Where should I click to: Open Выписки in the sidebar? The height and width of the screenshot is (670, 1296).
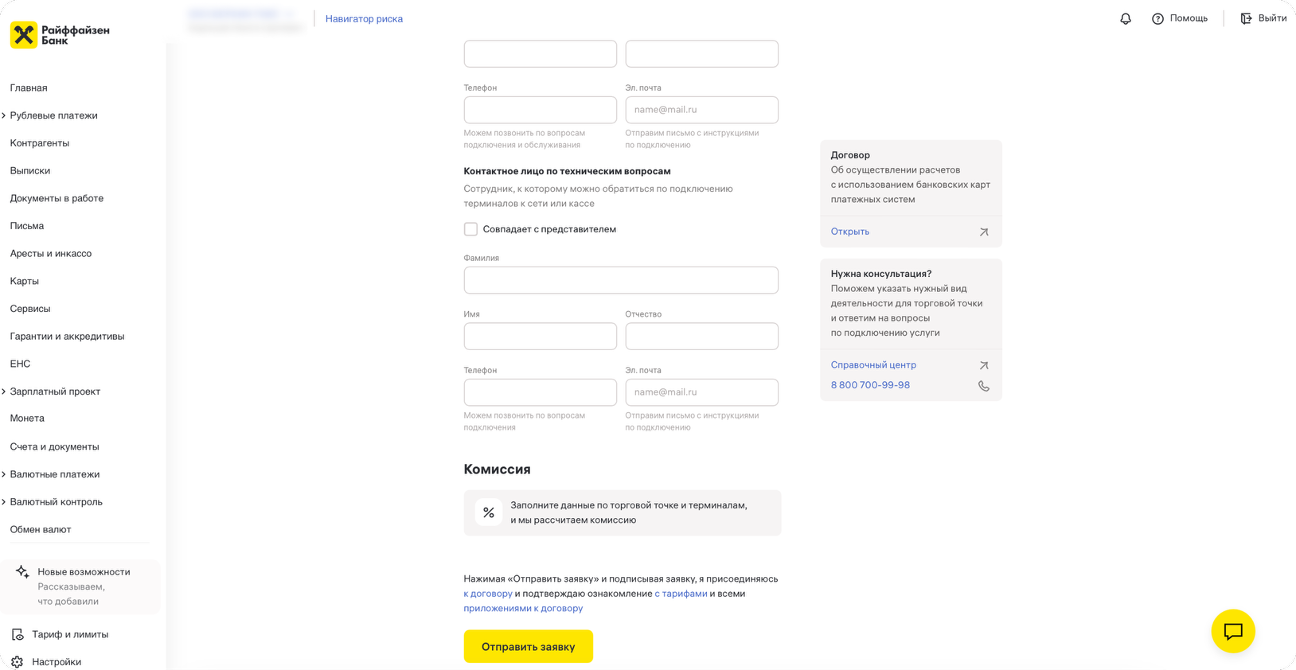pos(30,171)
